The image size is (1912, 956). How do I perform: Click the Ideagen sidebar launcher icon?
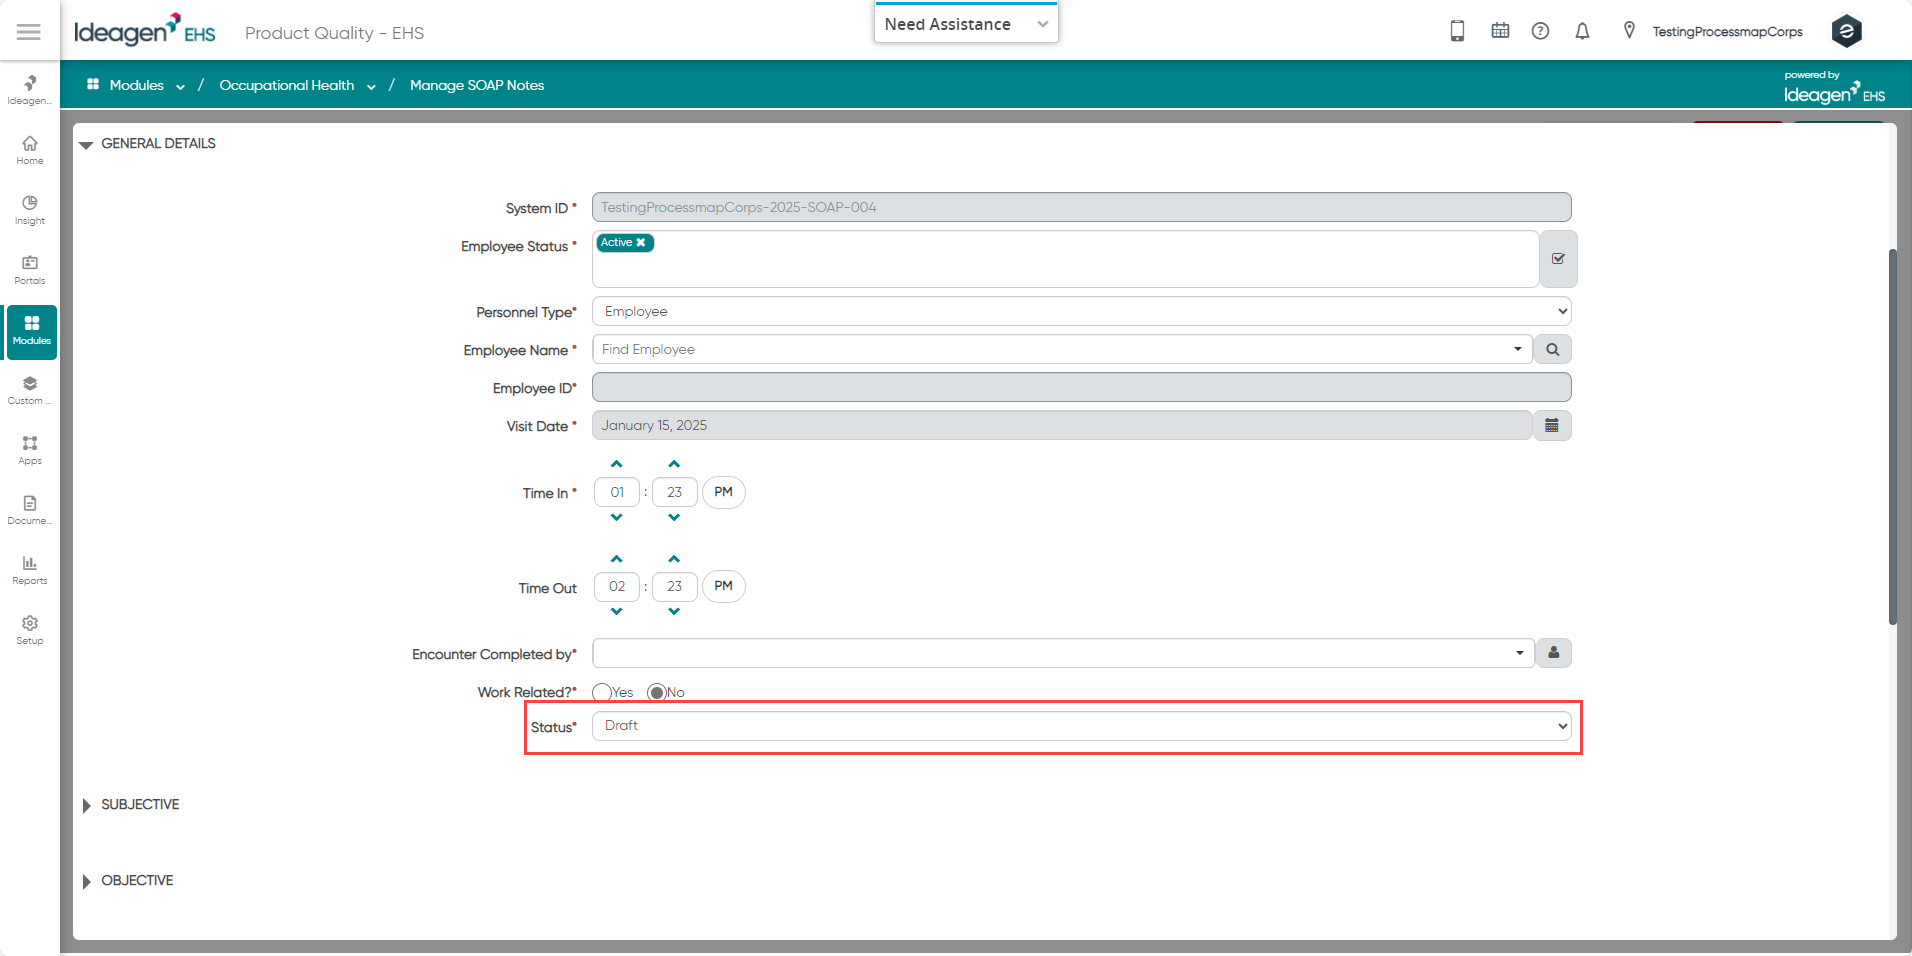point(30,89)
